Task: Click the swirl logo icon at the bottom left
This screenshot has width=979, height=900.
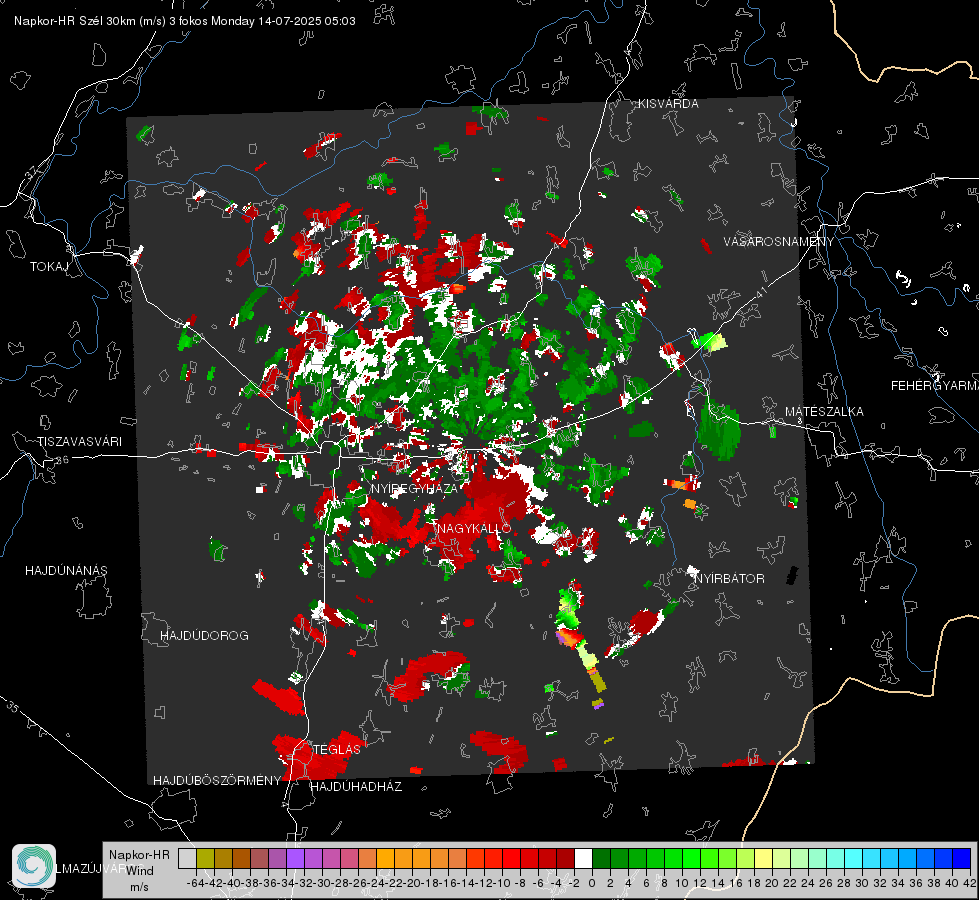Action: click(34, 866)
